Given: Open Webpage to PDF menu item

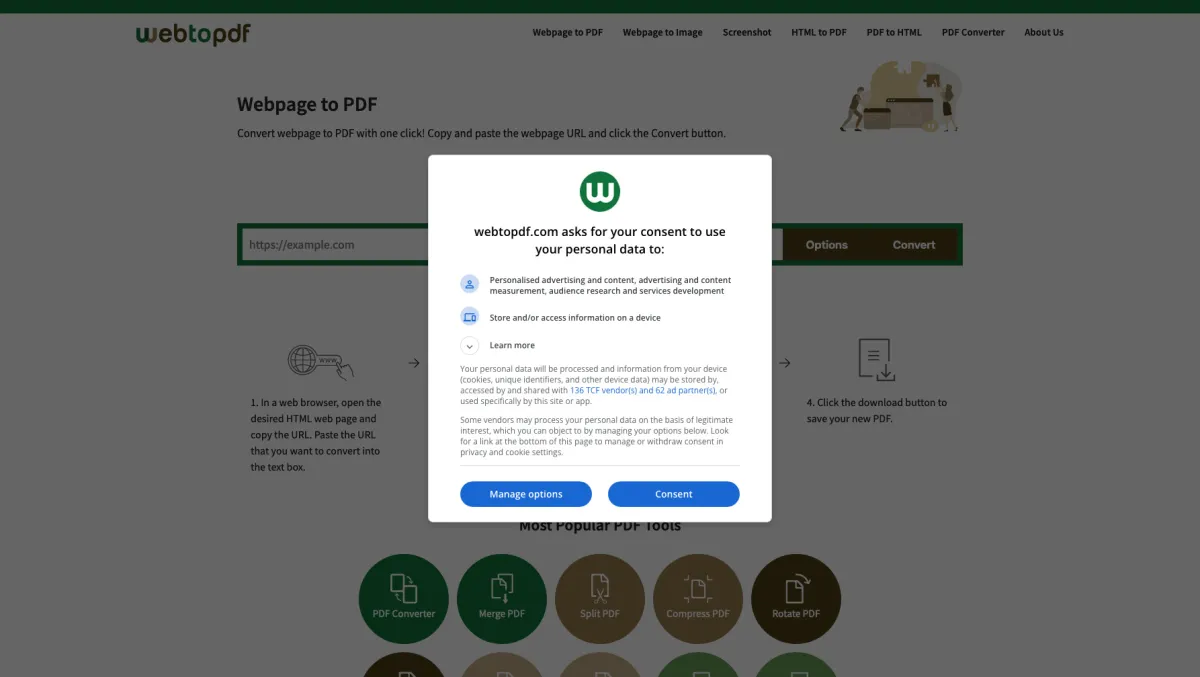Looking at the screenshot, I should [x=567, y=32].
